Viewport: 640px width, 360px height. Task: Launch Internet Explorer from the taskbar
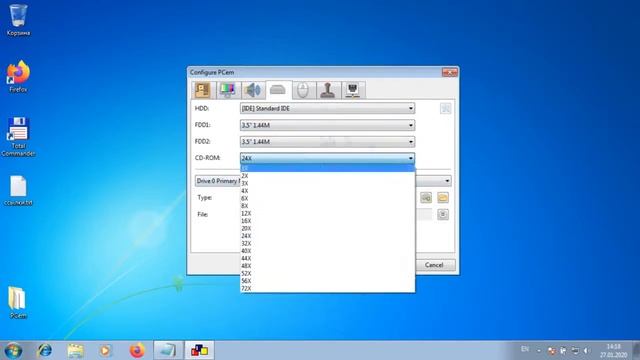click(44, 351)
